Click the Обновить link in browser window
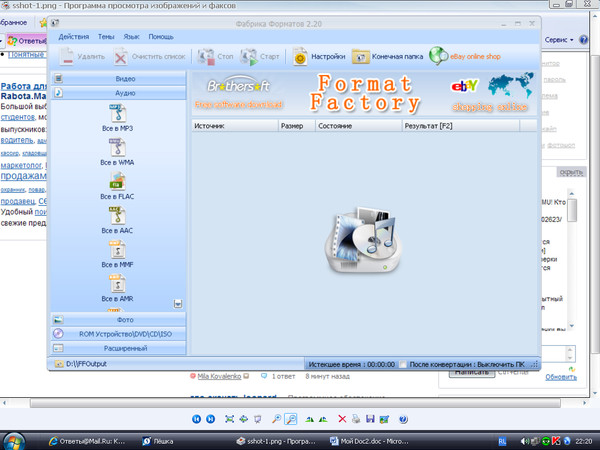The height and width of the screenshot is (450, 600). [561, 377]
